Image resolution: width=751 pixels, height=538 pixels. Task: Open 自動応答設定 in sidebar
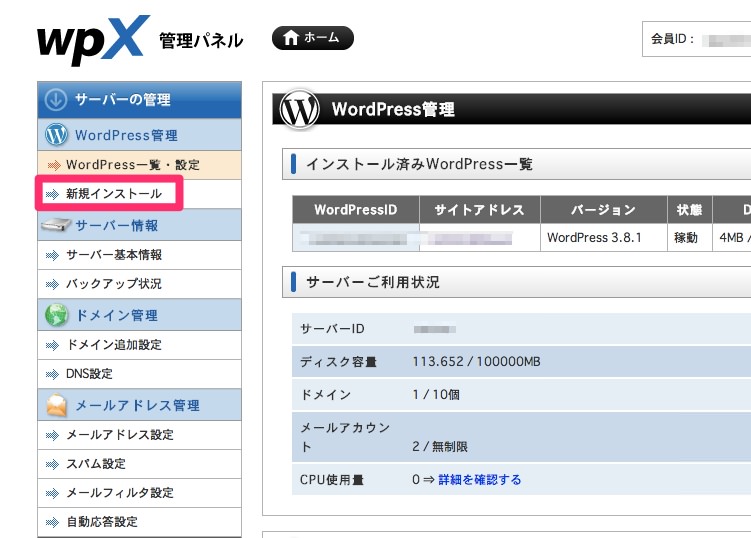coord(139,522)
